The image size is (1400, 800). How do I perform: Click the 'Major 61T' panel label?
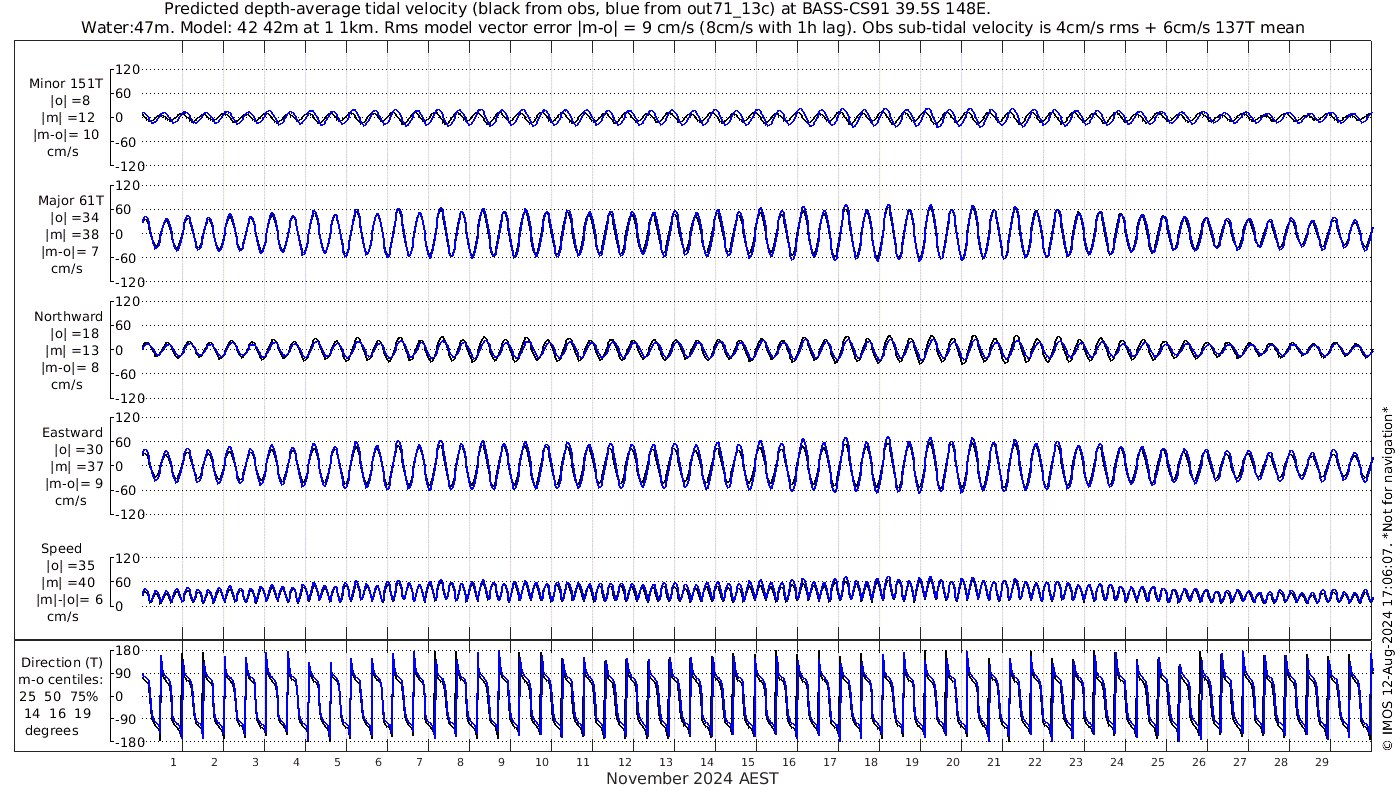(x=70, y=200)
